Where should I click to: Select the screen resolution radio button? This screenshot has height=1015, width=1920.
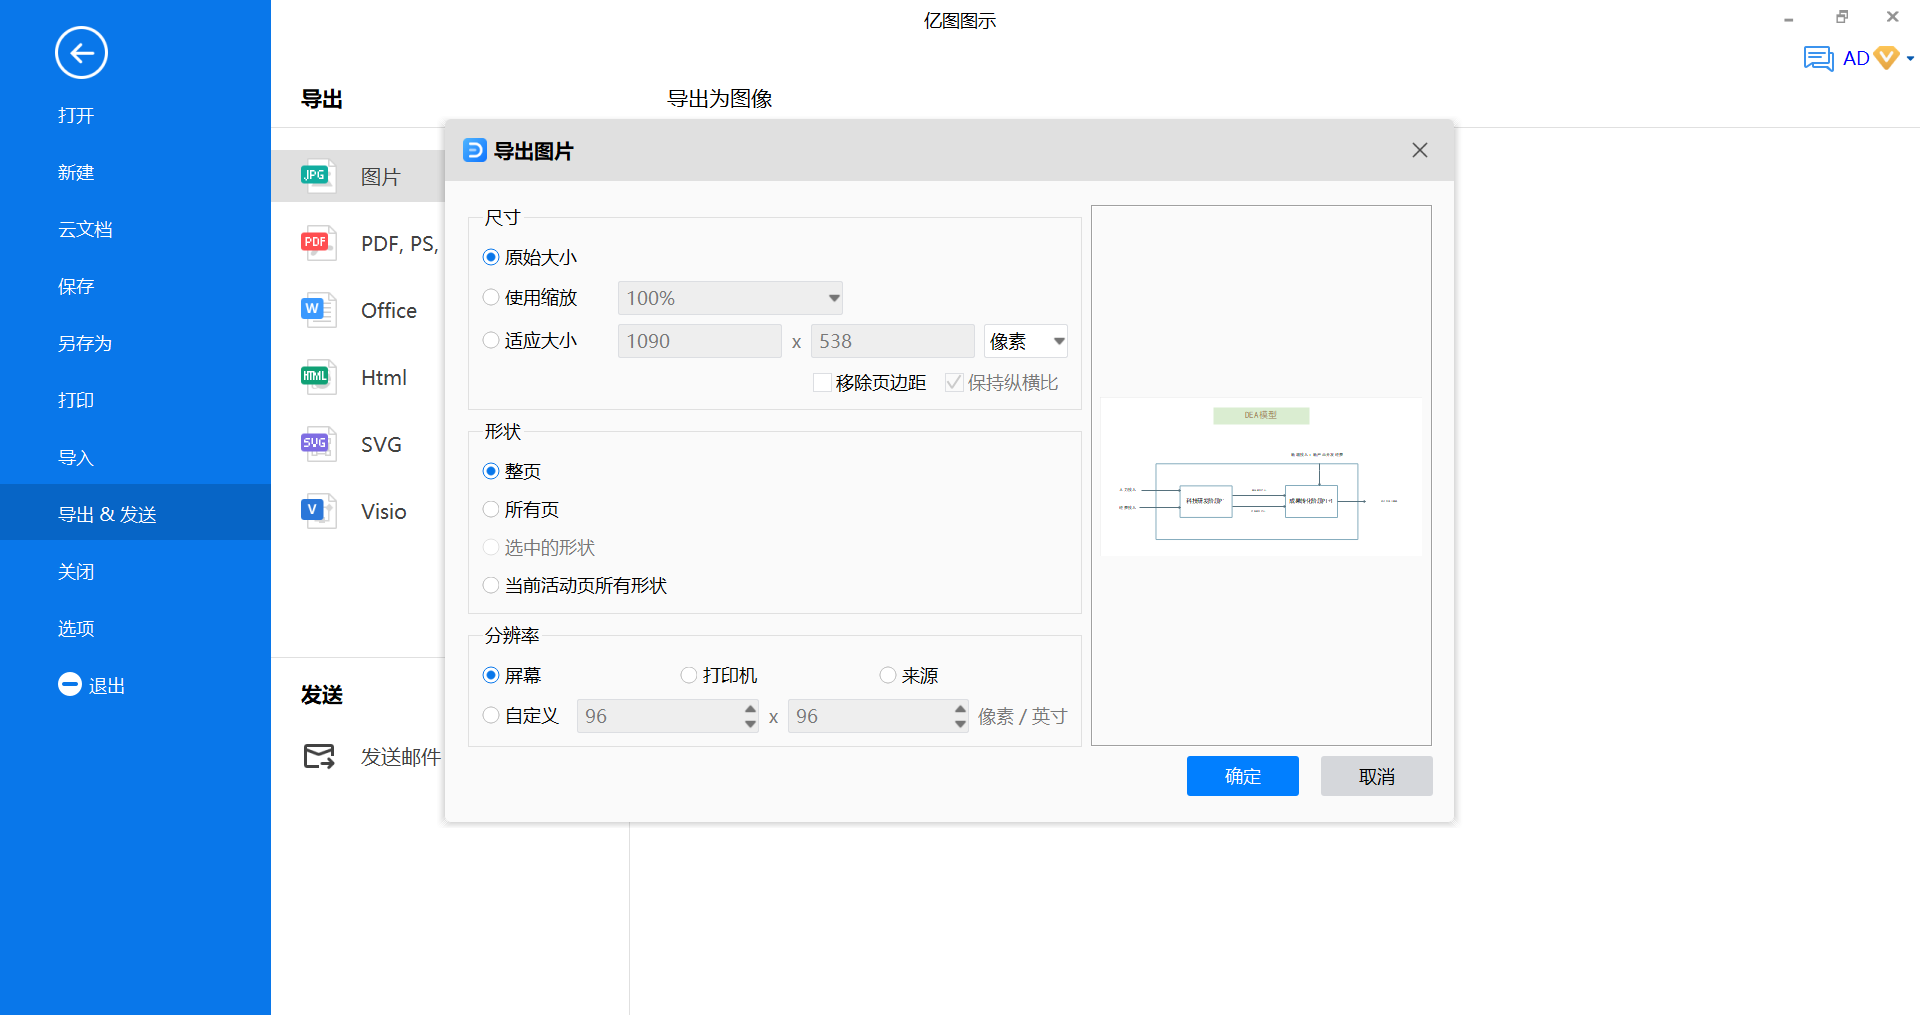pyautogui.click(x=491, y=675)
